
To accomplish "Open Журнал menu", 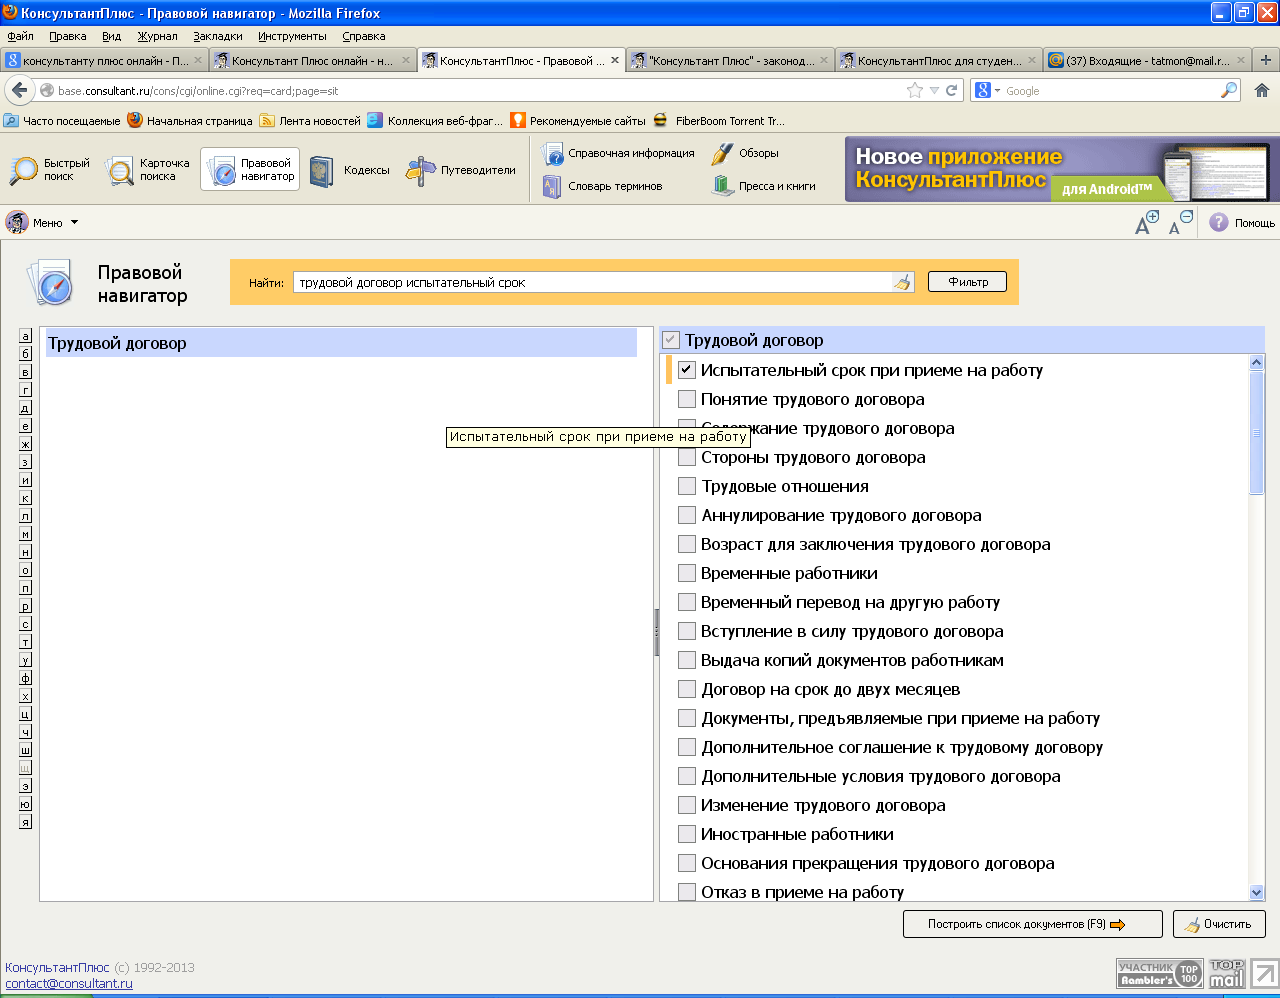I will coord(157,36).
